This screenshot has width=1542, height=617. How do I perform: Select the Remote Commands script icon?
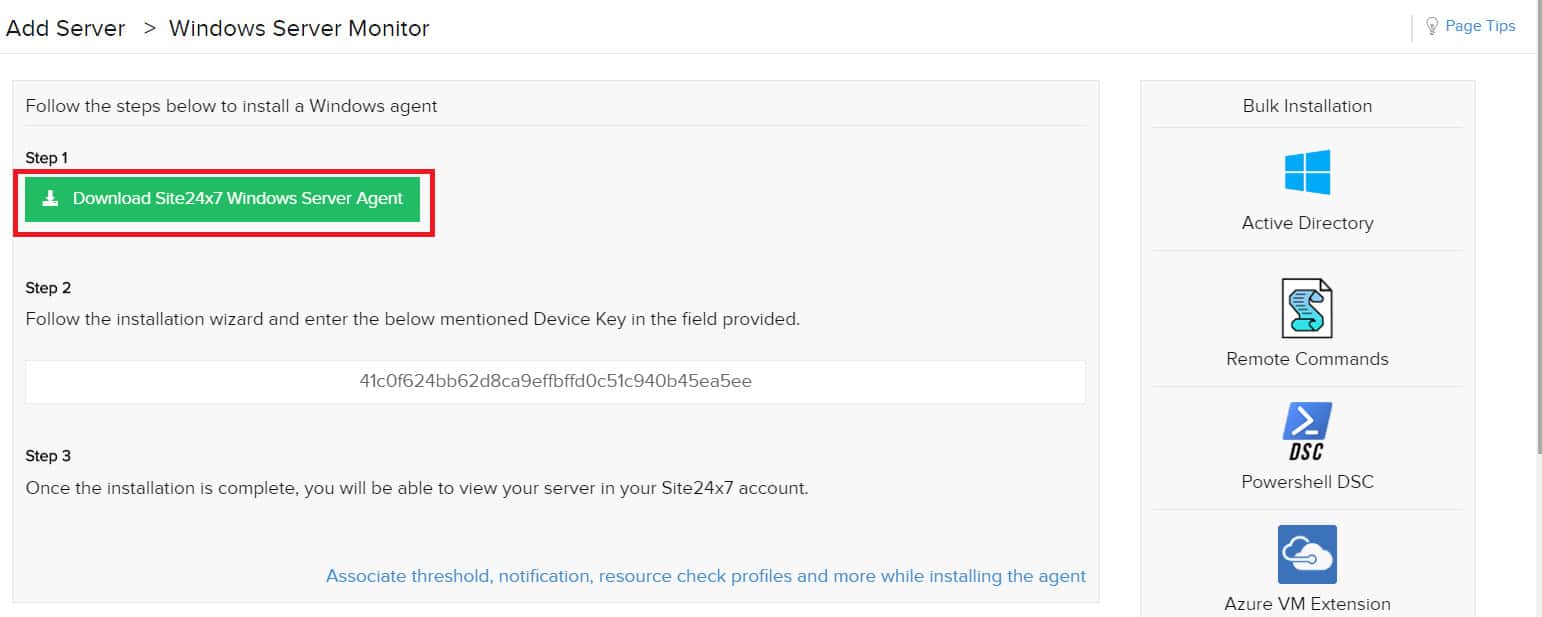(x=1307, y=308)
